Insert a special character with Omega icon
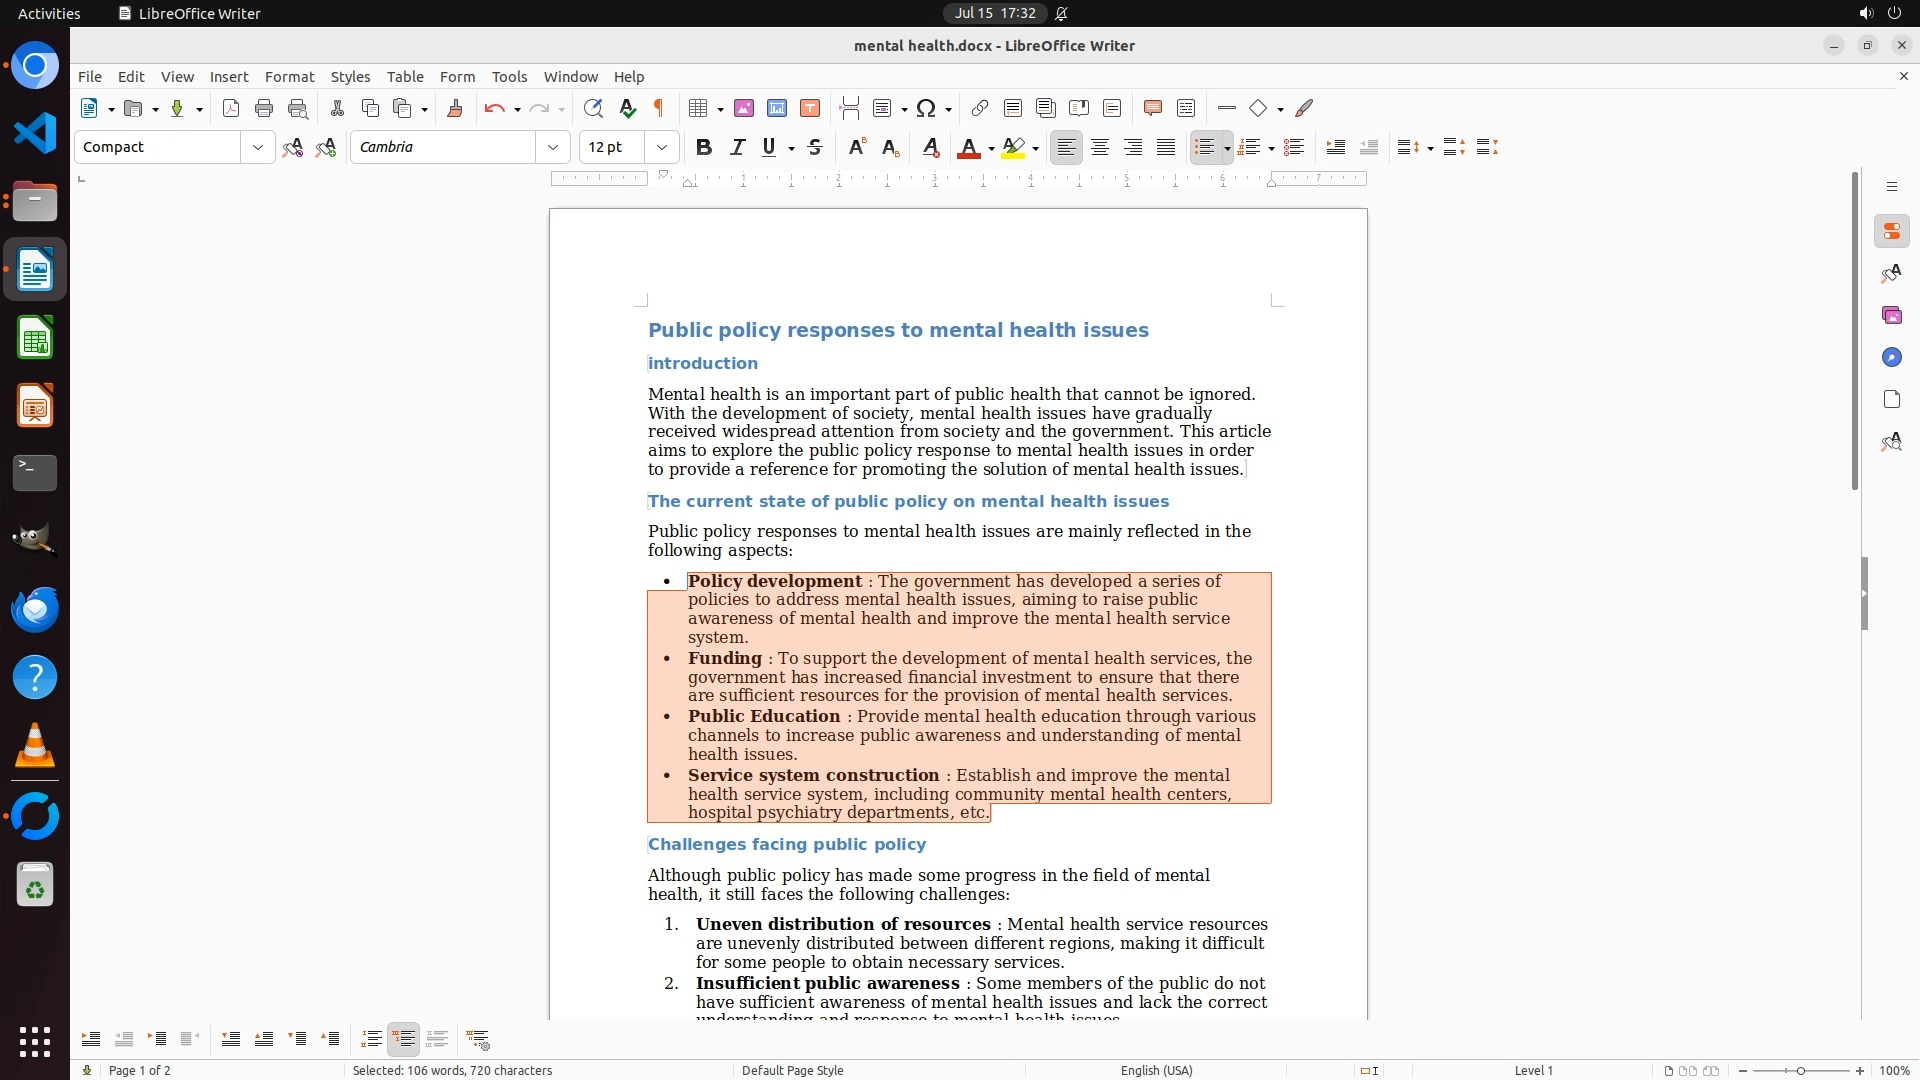Viewport: 1920px width, 1080px height. [926, 109]
